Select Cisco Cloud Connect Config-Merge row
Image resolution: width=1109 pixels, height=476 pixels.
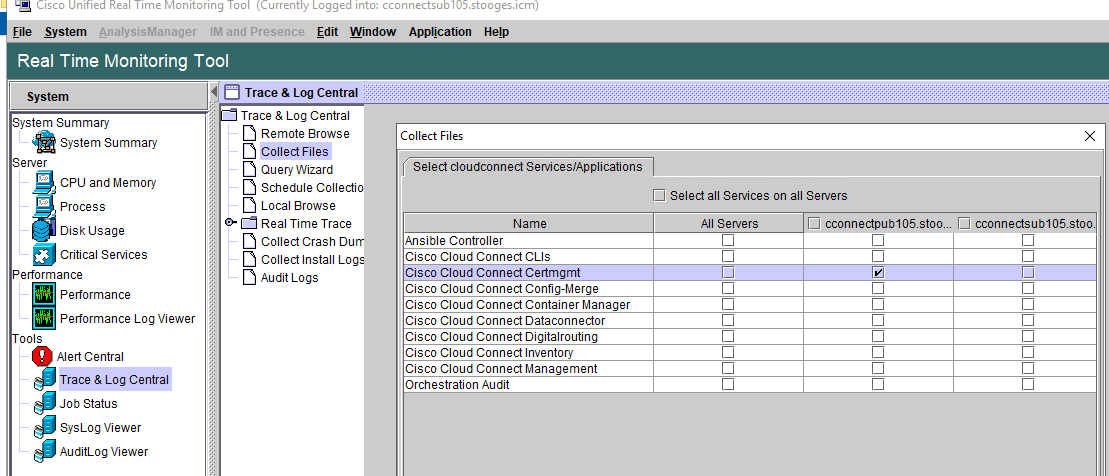750,289
